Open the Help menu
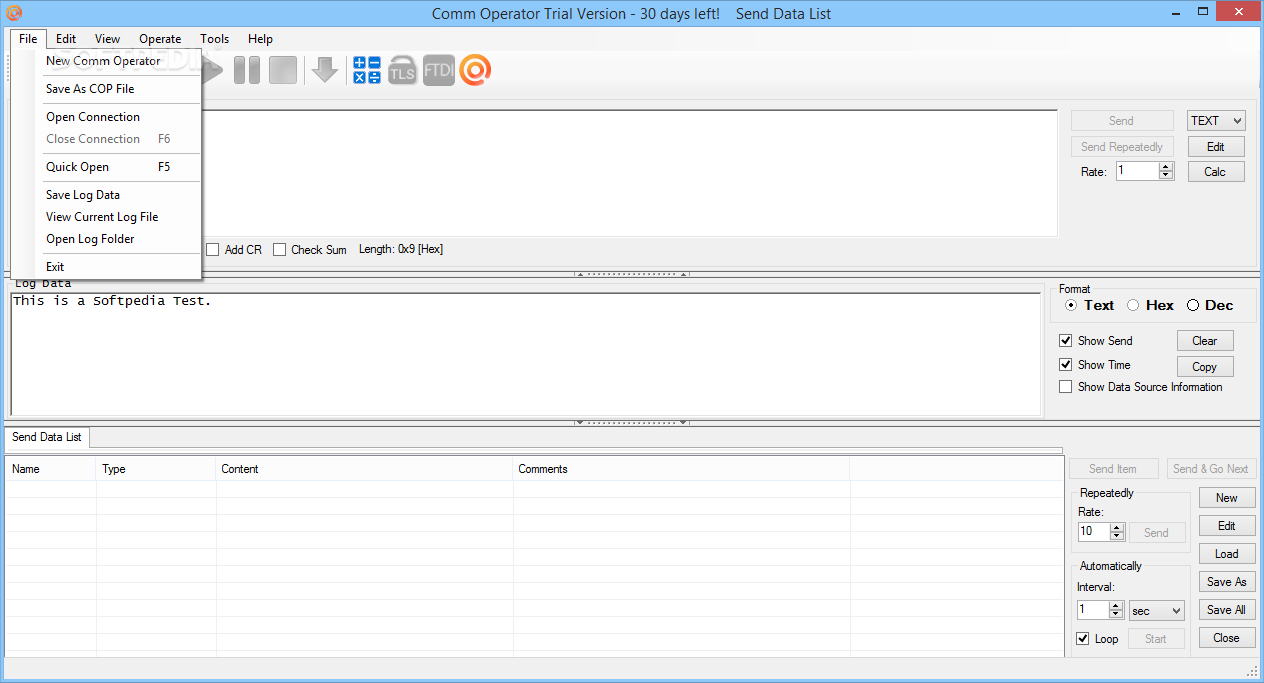1264x683 pixels. (x=260, y=39)
